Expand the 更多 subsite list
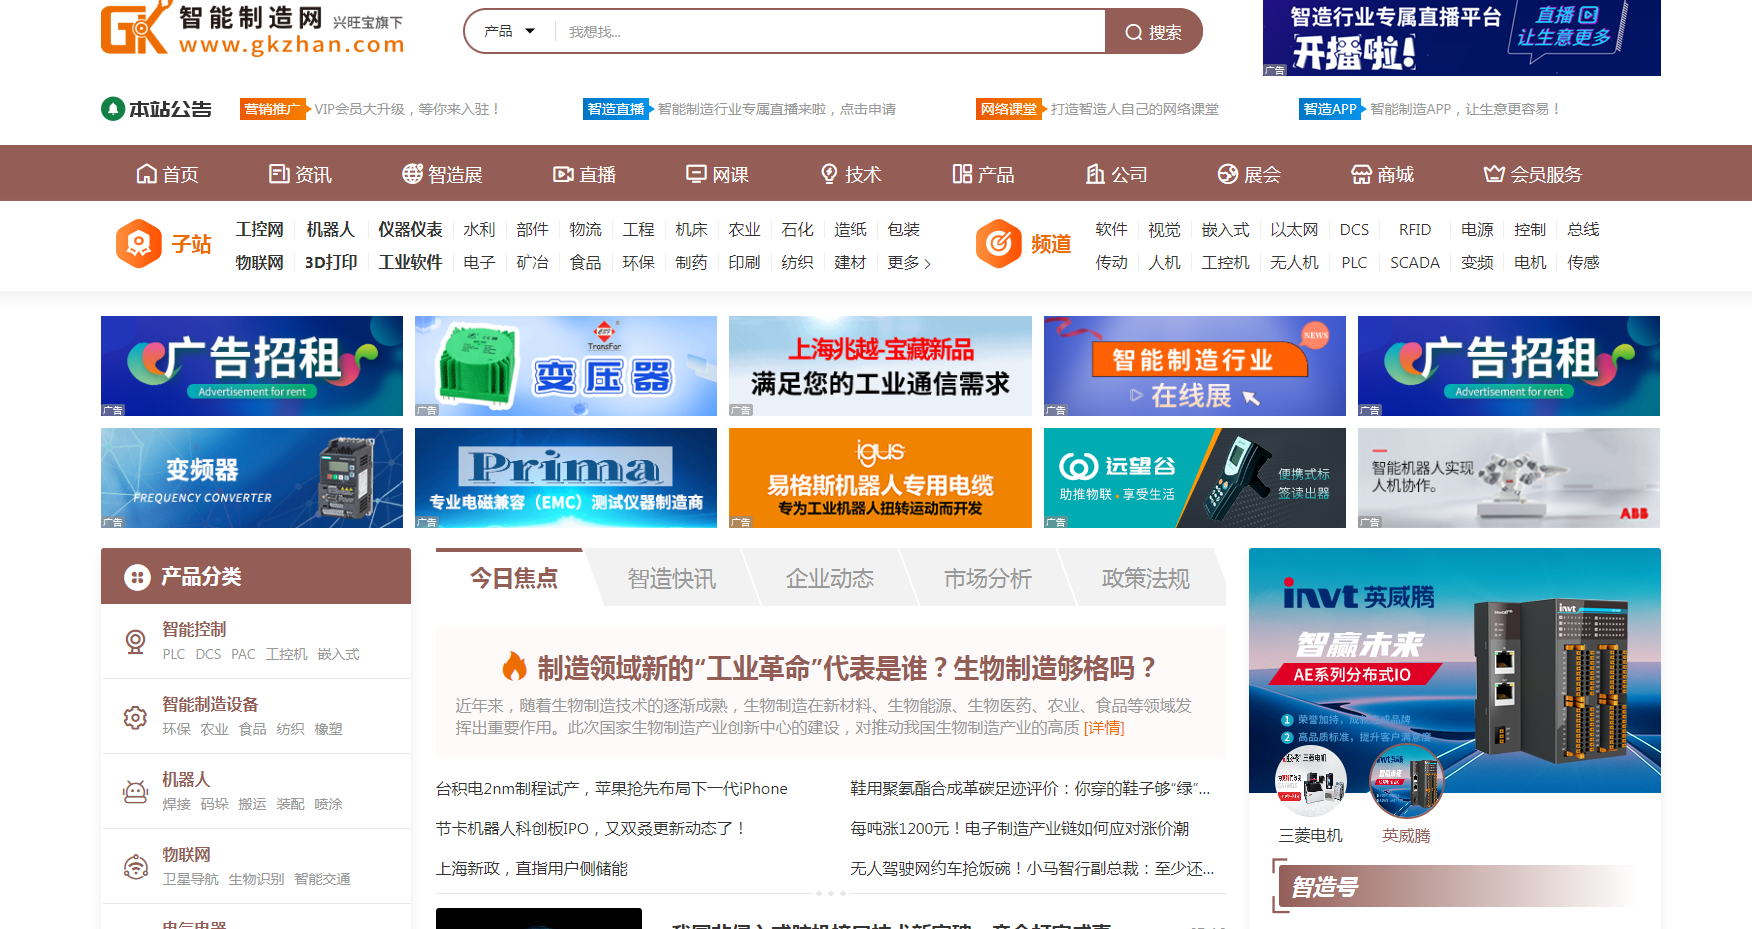1752x929 pixels. pyautogui.click(x=909, y=263)
